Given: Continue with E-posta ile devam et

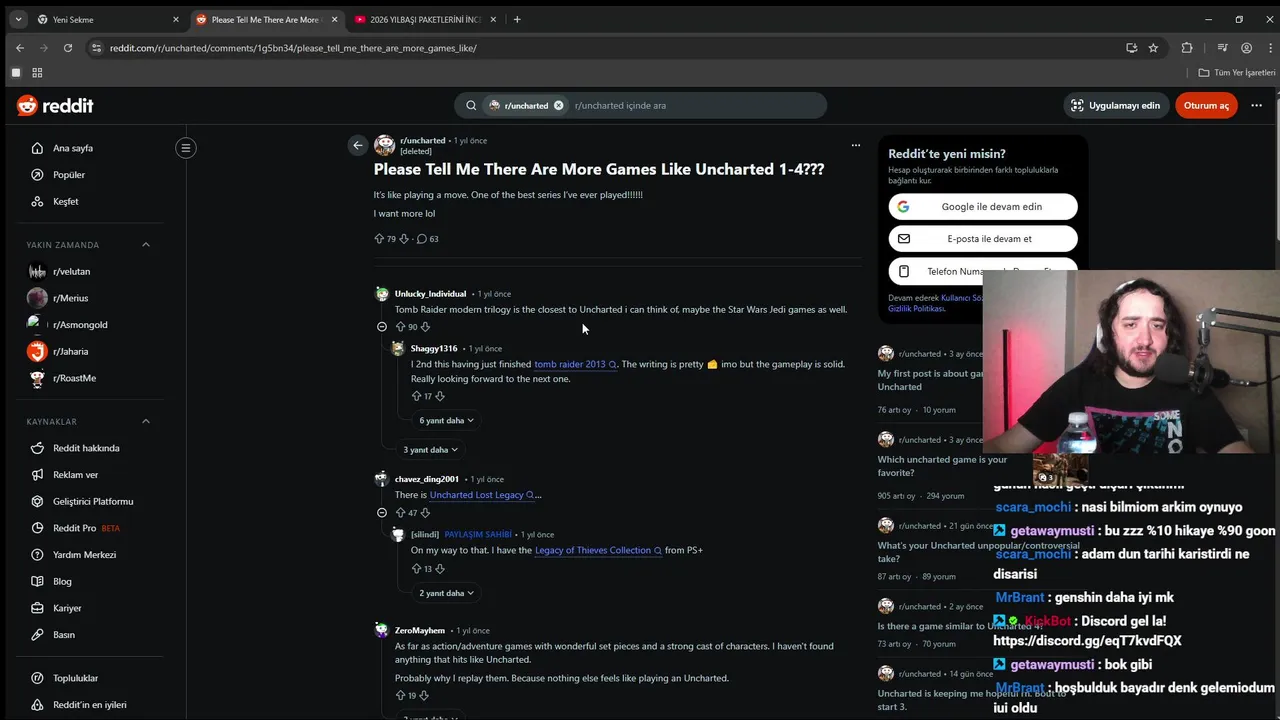Looking at the screenshot, I should click(983, 239).
